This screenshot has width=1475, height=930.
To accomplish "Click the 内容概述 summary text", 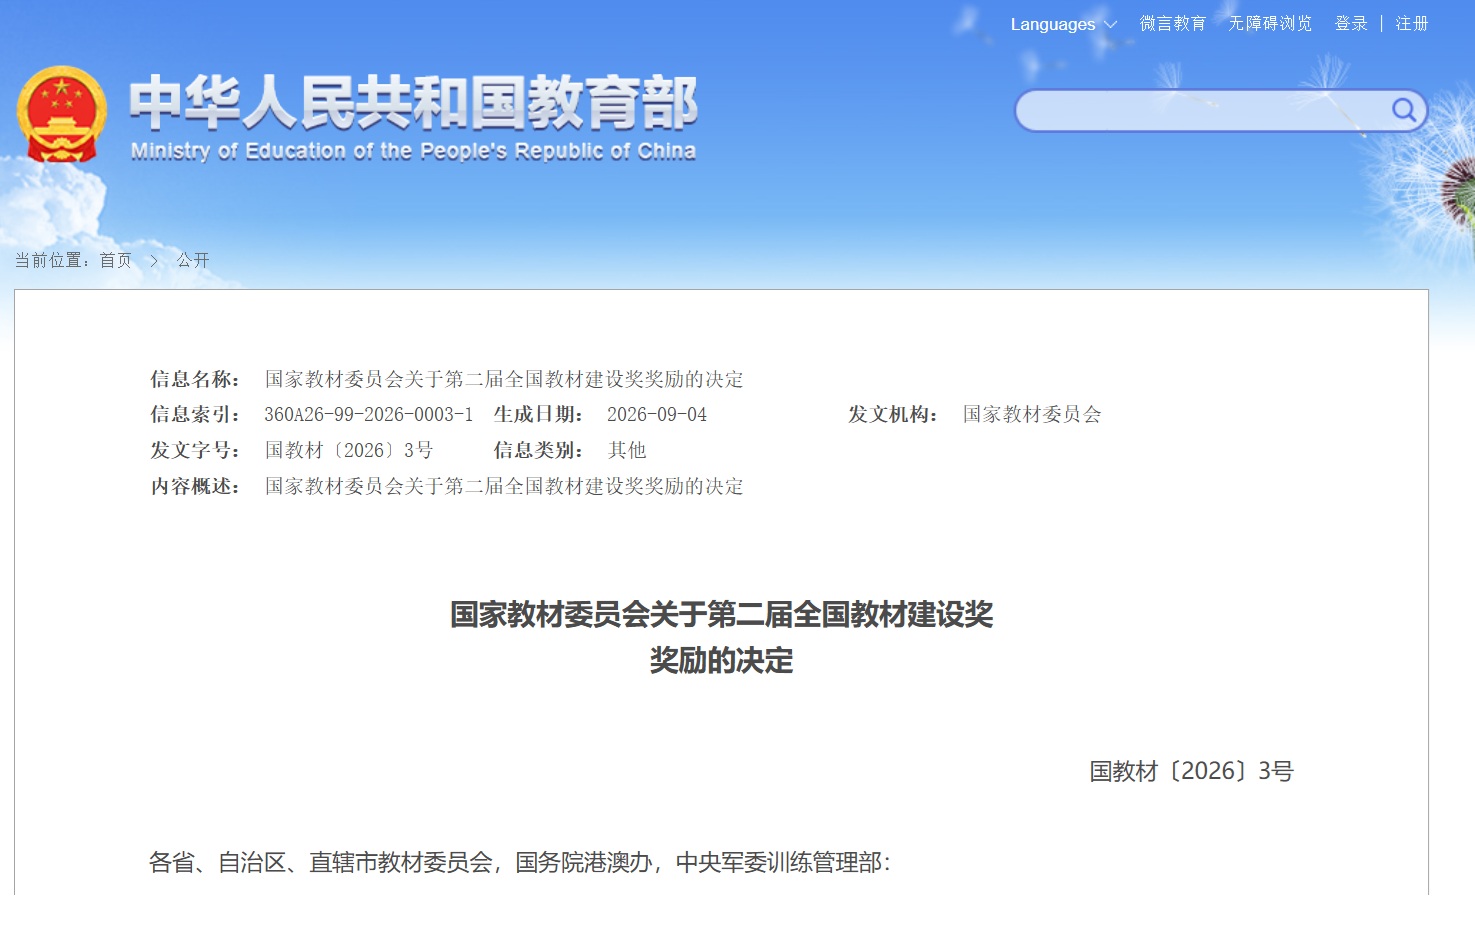I will point(504,486).
